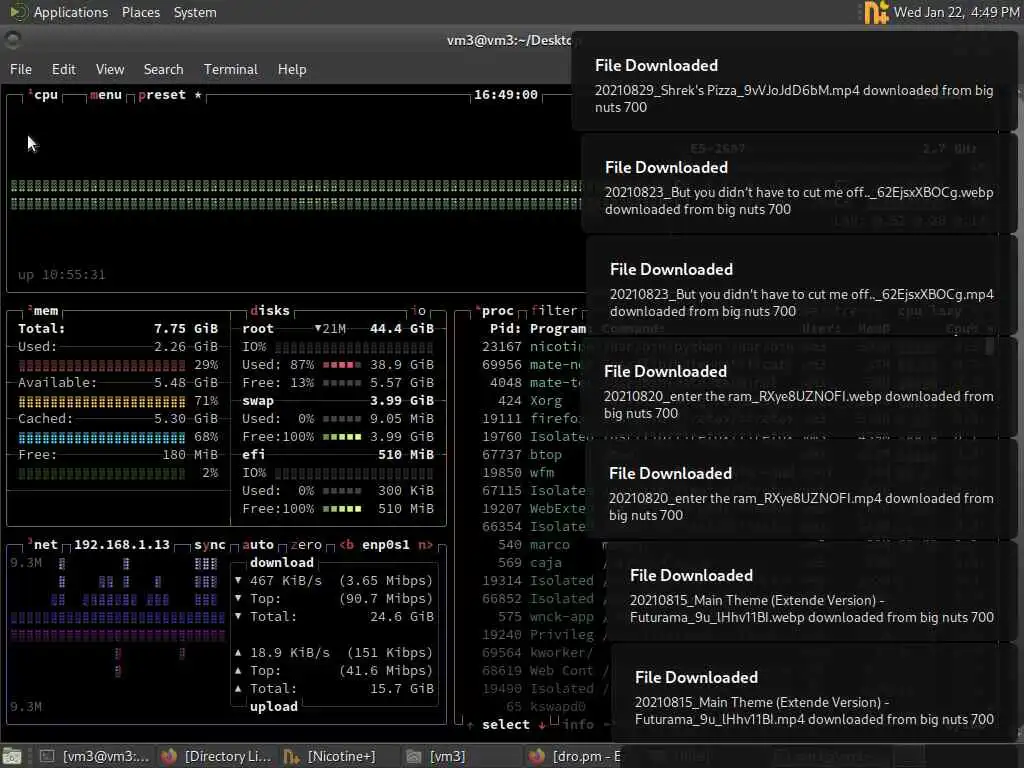Open the Edit menu
This screenshot has height=768, width=1024.
(63, 69)
